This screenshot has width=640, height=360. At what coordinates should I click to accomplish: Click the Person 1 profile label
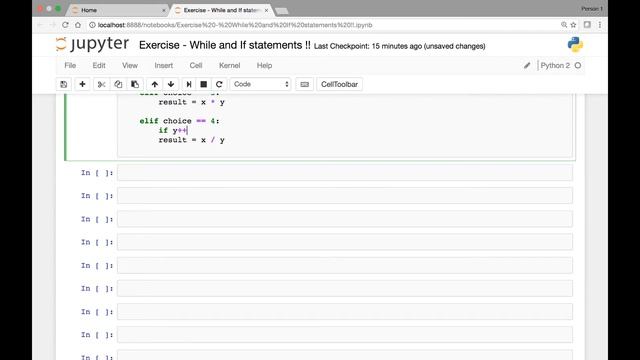pos(592,9)
